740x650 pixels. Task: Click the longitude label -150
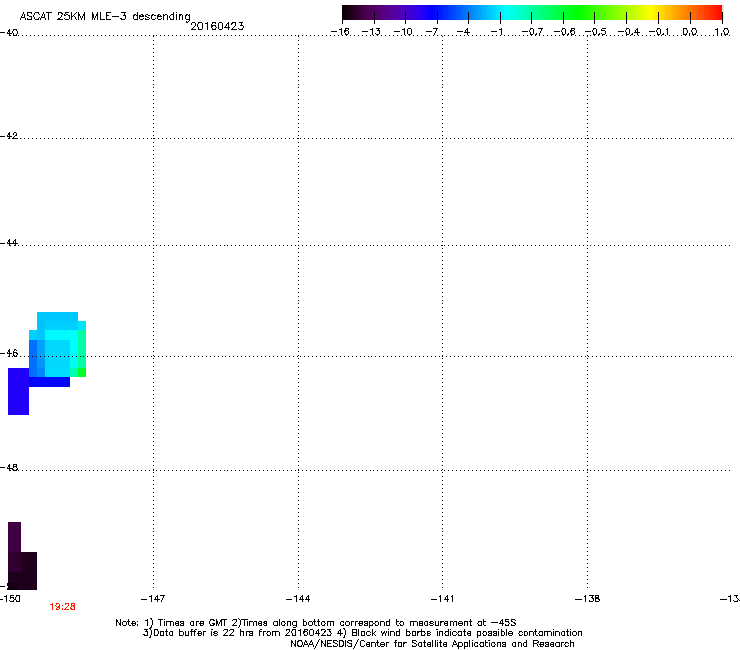coord(10,599)
